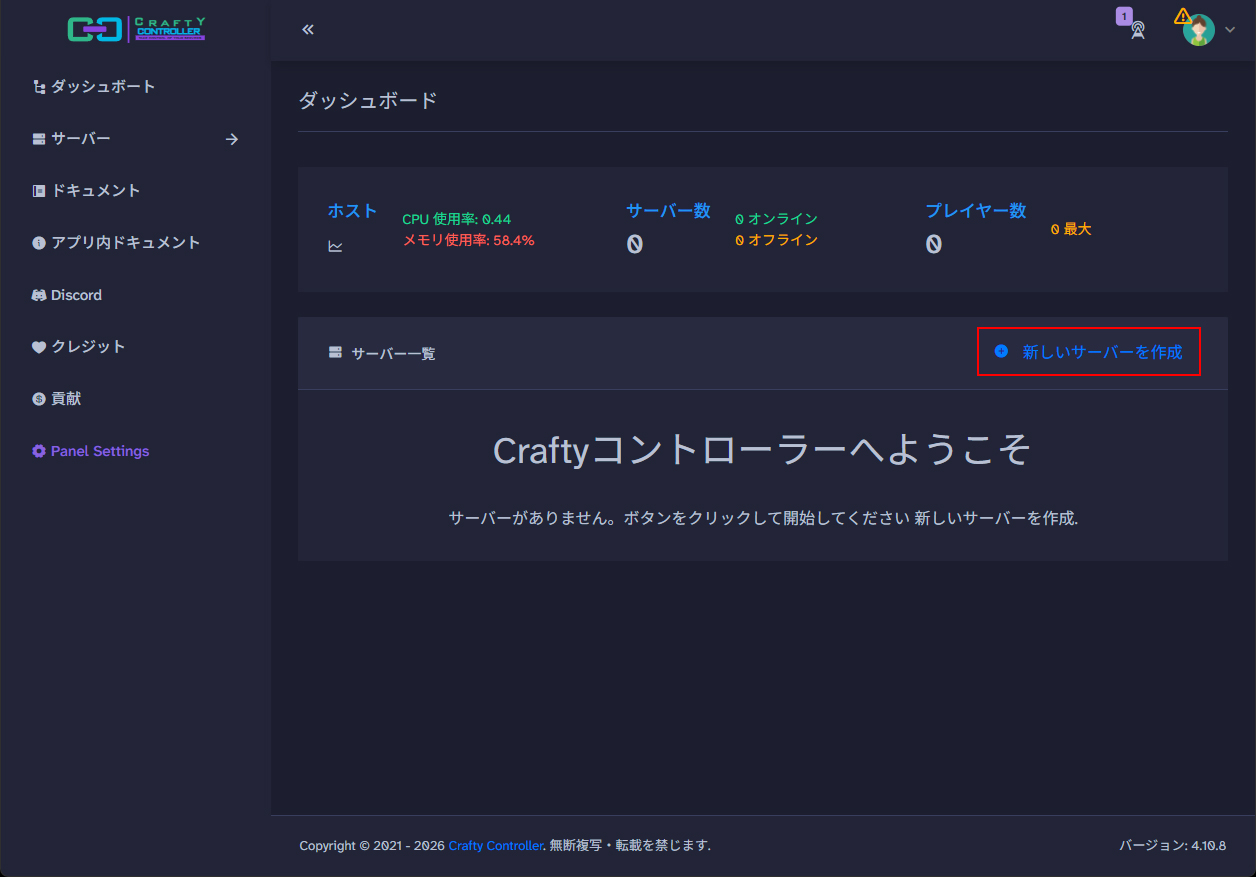This screenshot has width=1256, height=877.
Task: Expand the サーバー submenu arrow
Action: [x=232, y=139]
